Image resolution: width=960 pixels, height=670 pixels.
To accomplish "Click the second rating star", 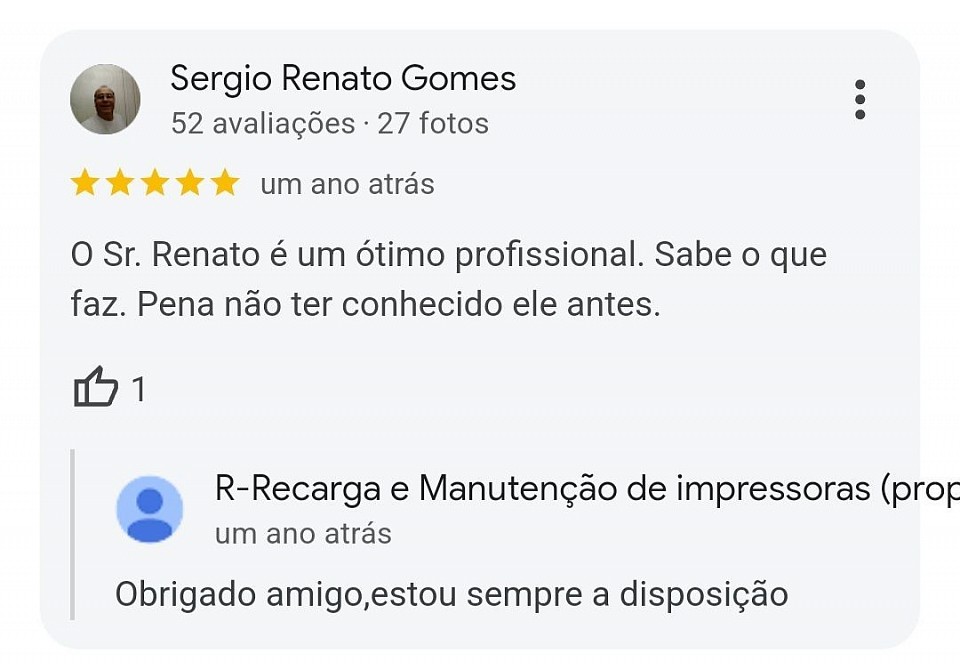I will [119, 183].
